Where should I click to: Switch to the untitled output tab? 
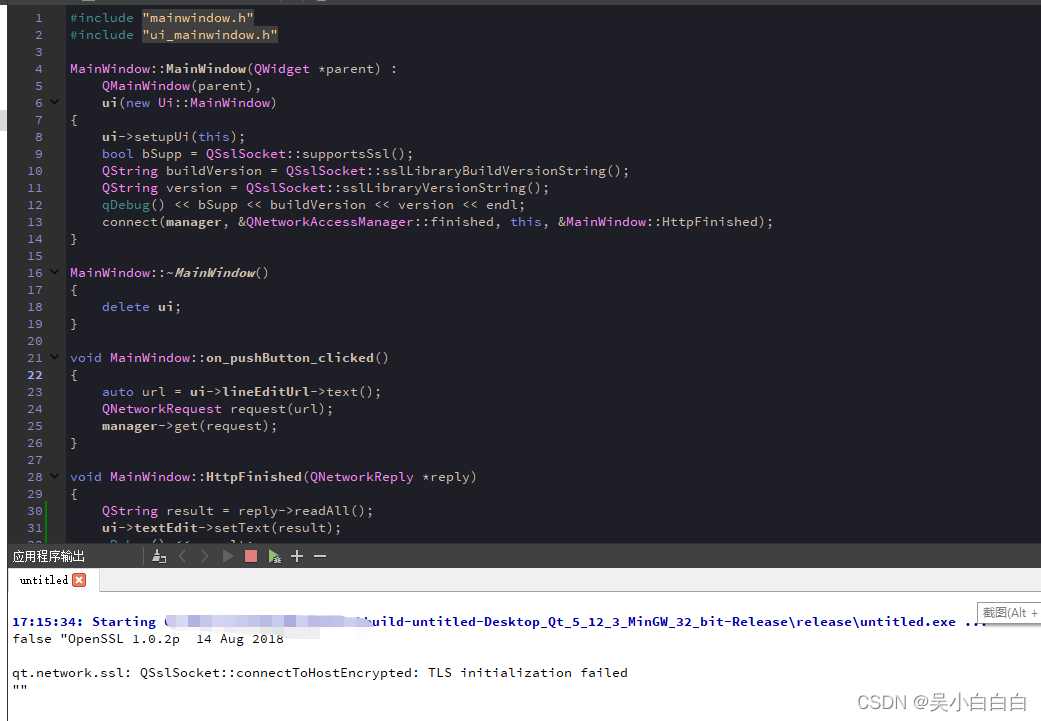[x=42, y=580]
